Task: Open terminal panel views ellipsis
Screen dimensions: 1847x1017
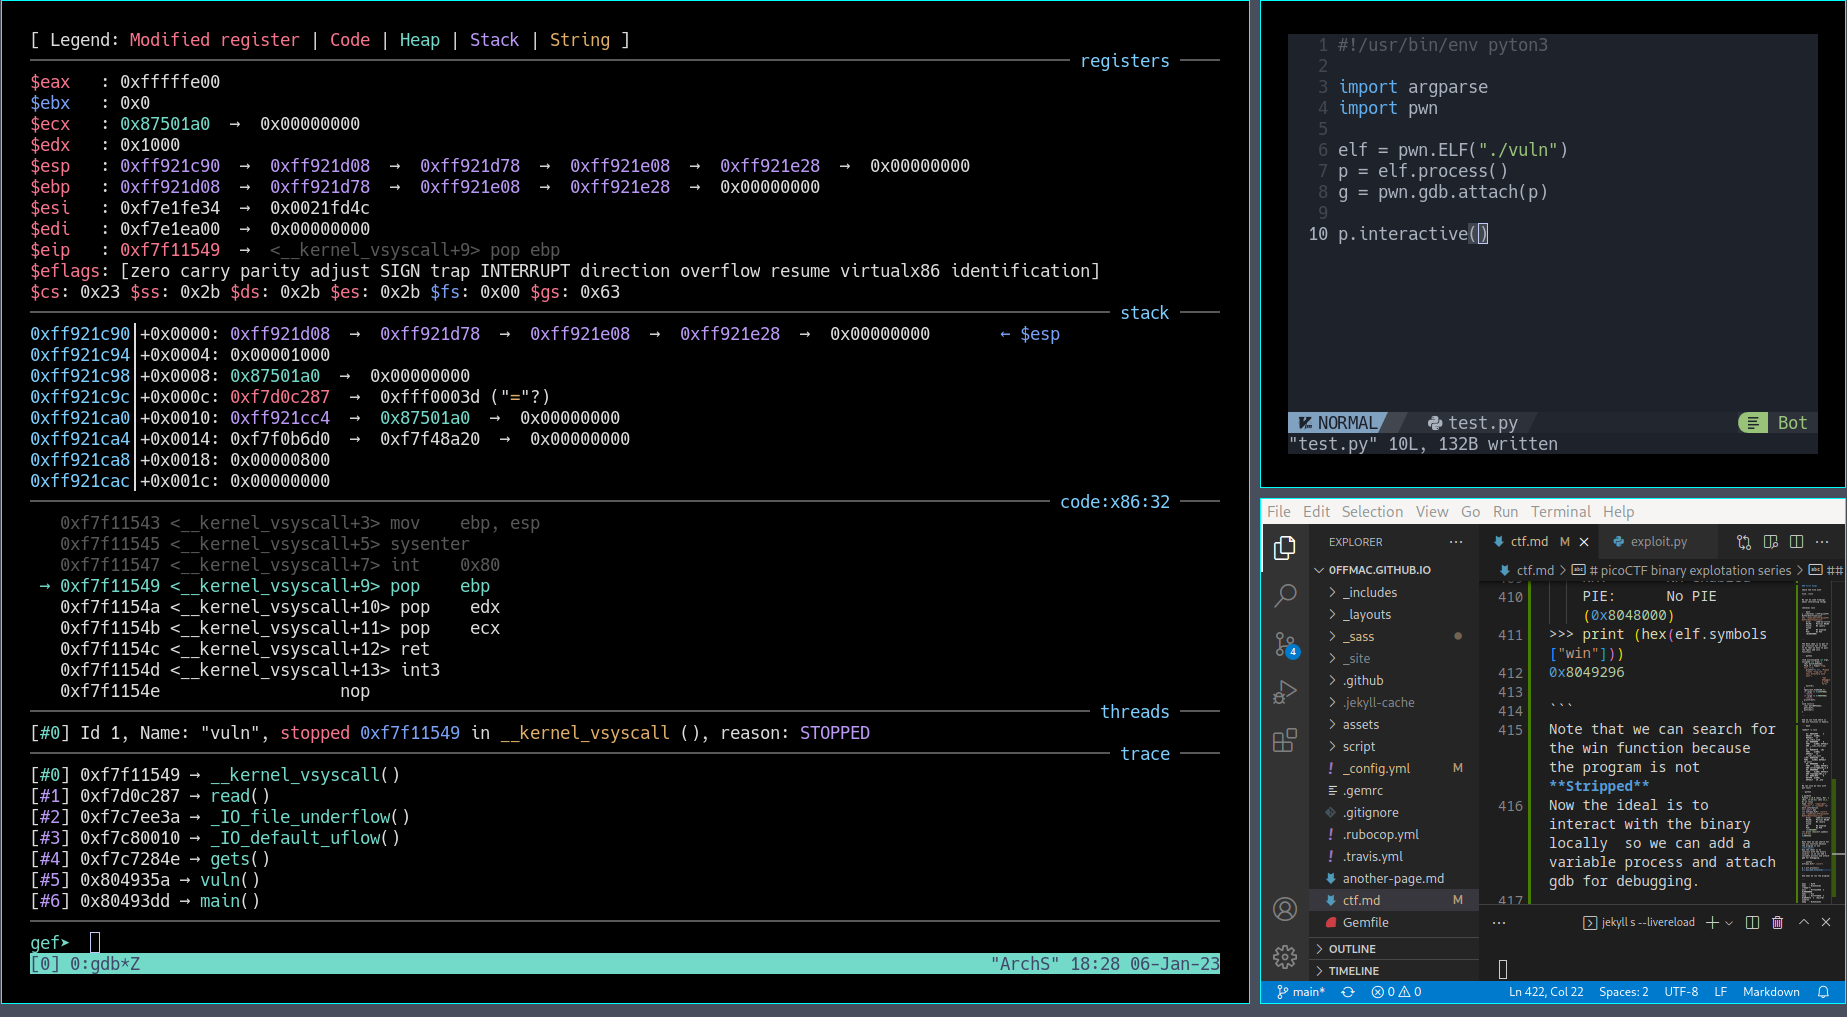Action: tap(1499, 922)
